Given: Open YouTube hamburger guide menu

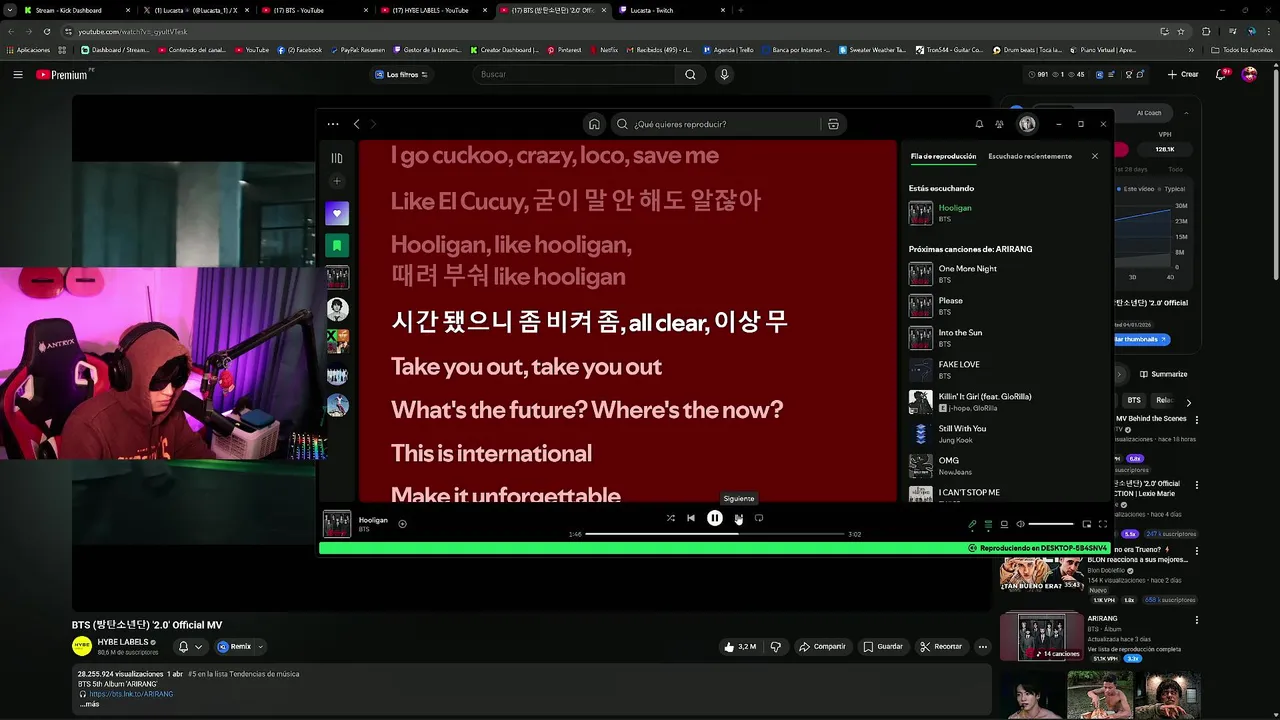Looking at the screenshot, I should pyautogui.click(x=17, y=74).
